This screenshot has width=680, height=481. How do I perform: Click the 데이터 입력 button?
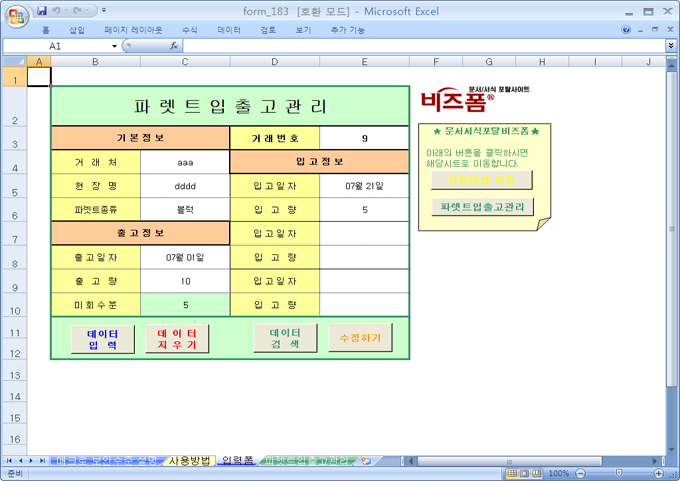pos(103,339)
